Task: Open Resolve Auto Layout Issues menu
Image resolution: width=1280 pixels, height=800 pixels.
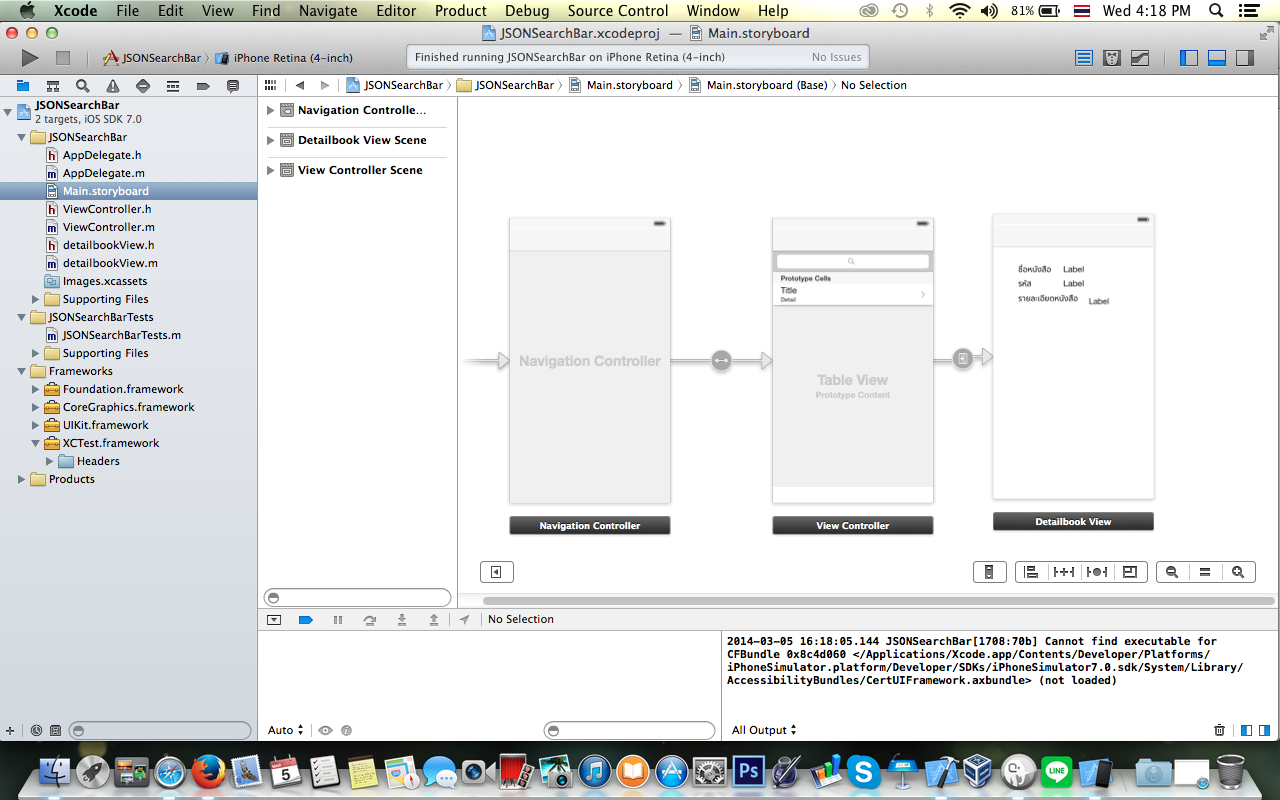Action: 1097,572
